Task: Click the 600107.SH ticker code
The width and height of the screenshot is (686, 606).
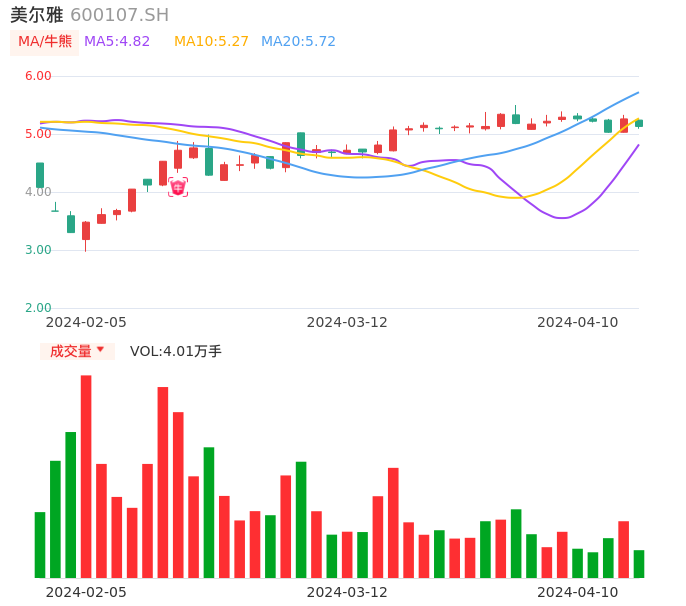Action: pos(119,15)
